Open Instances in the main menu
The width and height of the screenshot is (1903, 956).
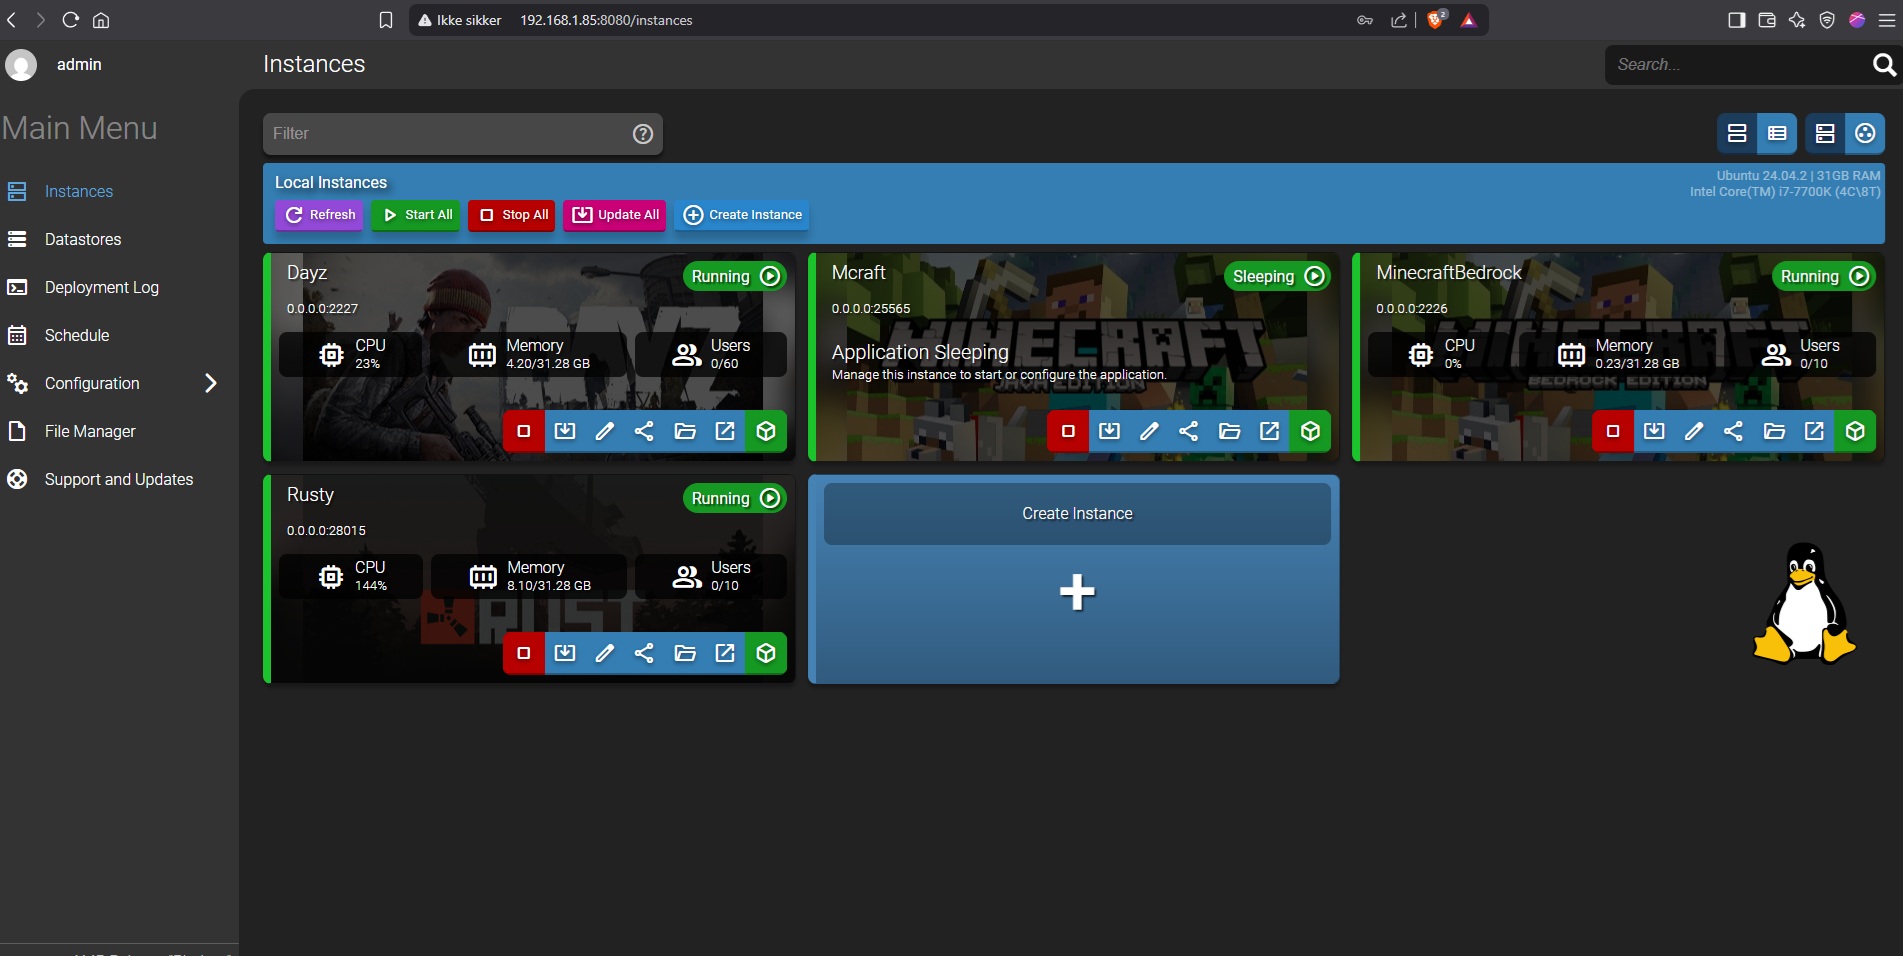click(x=79, y=191)
